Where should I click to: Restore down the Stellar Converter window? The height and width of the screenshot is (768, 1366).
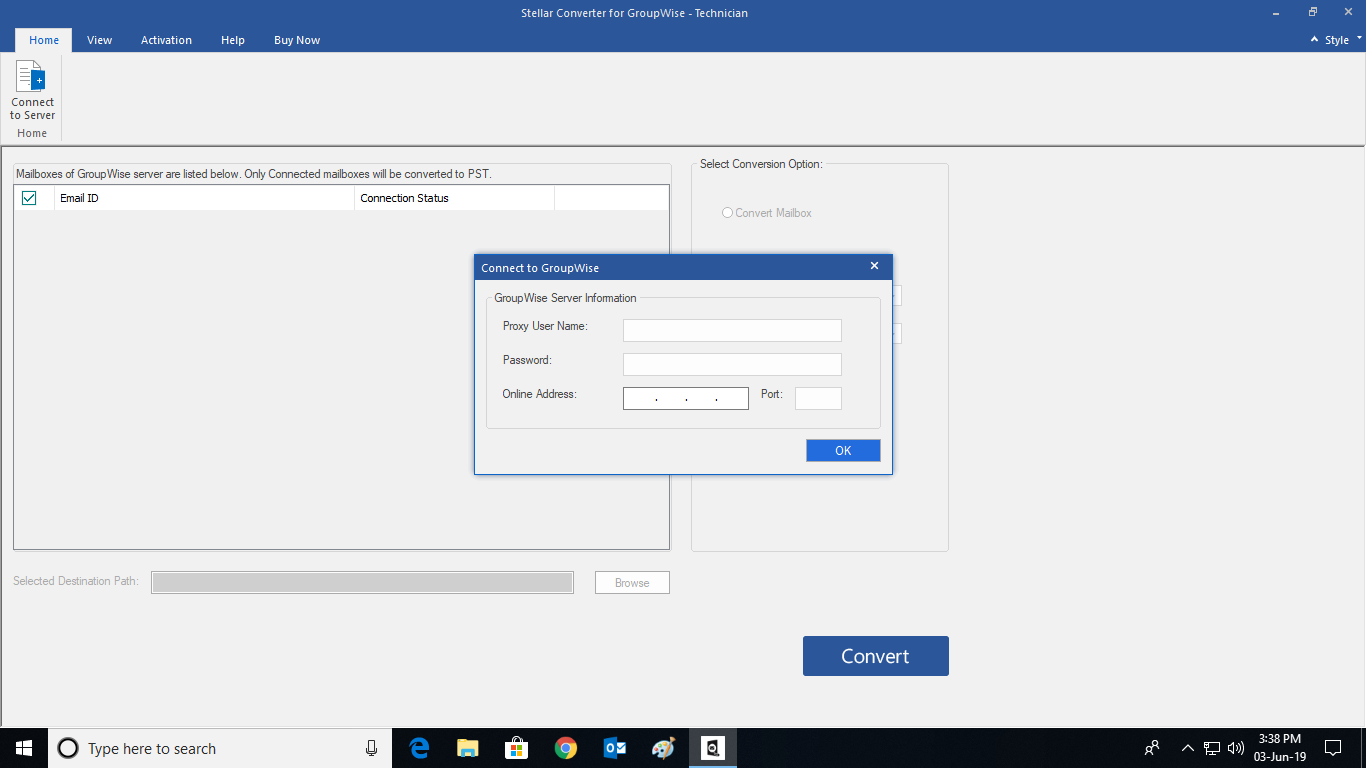[1313, 13]
